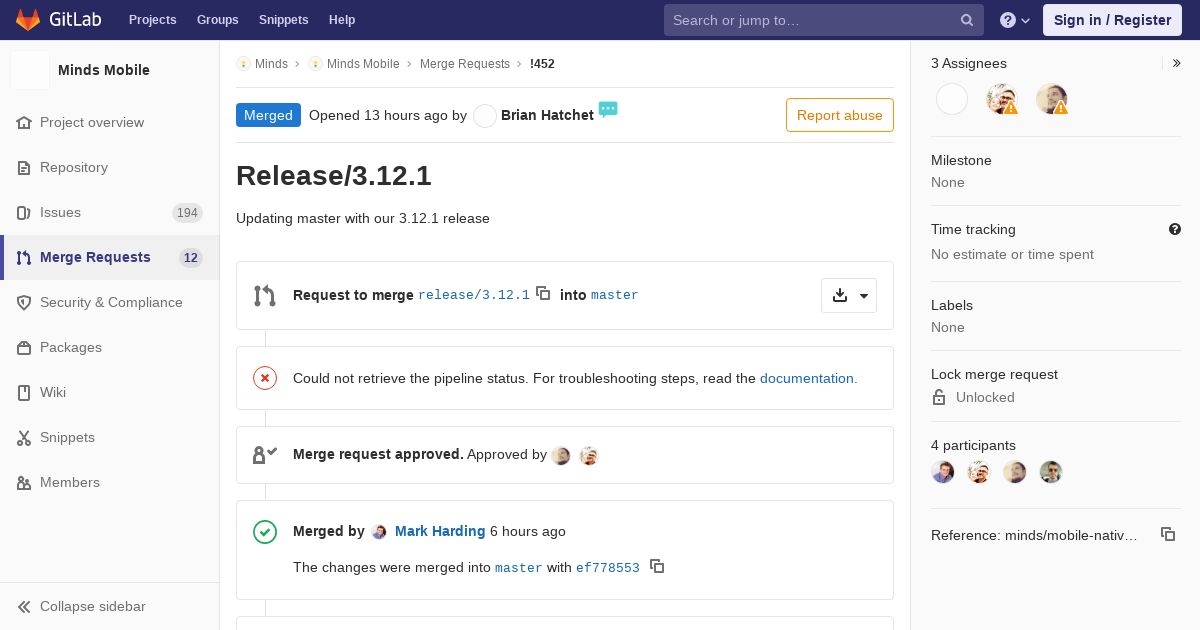Click Time tracking help question icon

tap(1175, 229)
